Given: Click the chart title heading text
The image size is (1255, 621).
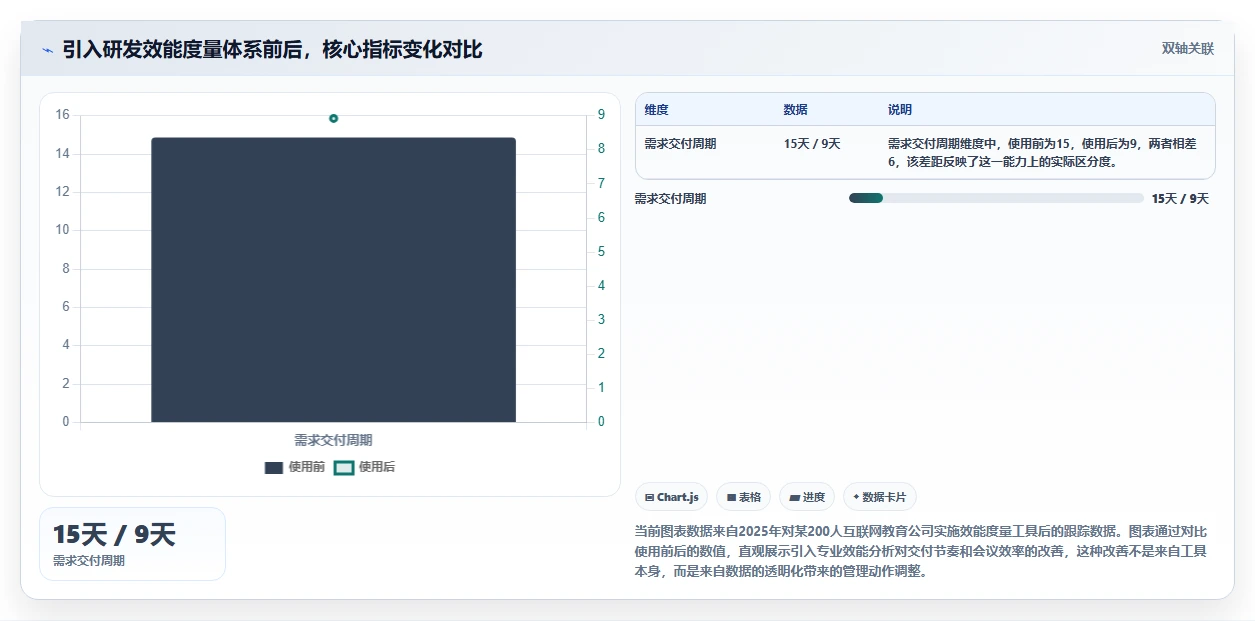Looking at the screenshot, I should coord(272,50).
